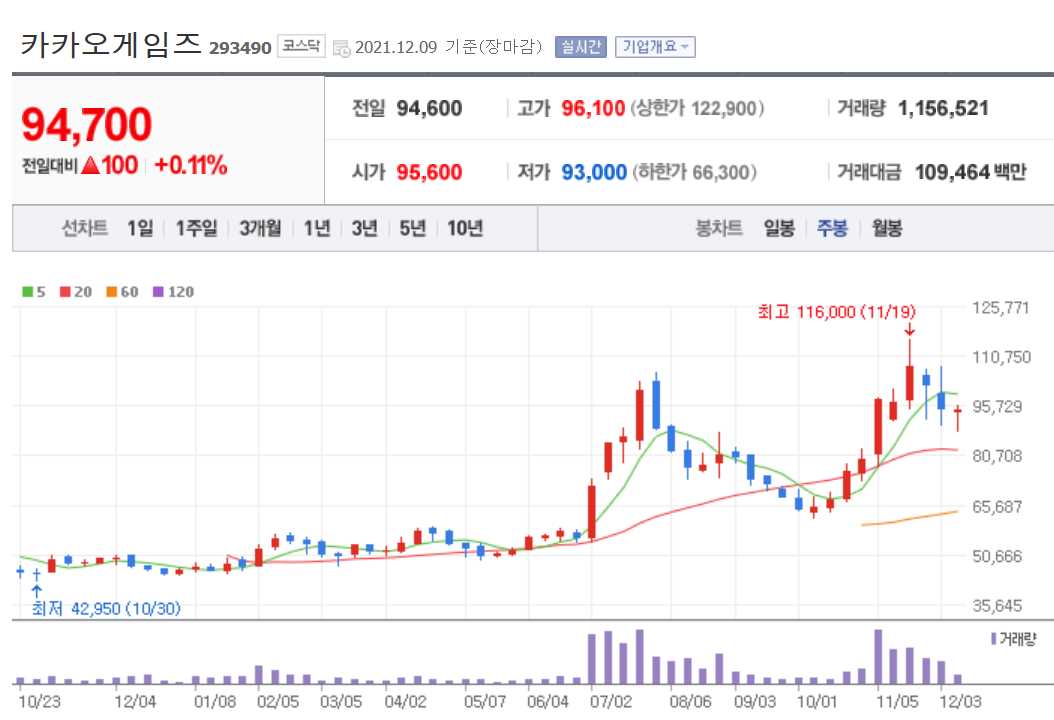This screenshot has height=720, width=1054.
Task: Select the 5년 line chart period
Action: point(413,229)
